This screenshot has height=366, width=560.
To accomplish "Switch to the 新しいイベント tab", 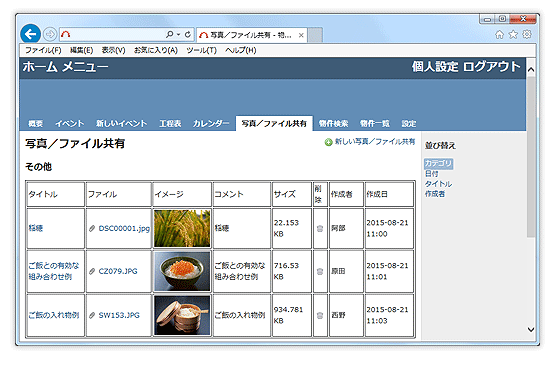I will (121, 124).
